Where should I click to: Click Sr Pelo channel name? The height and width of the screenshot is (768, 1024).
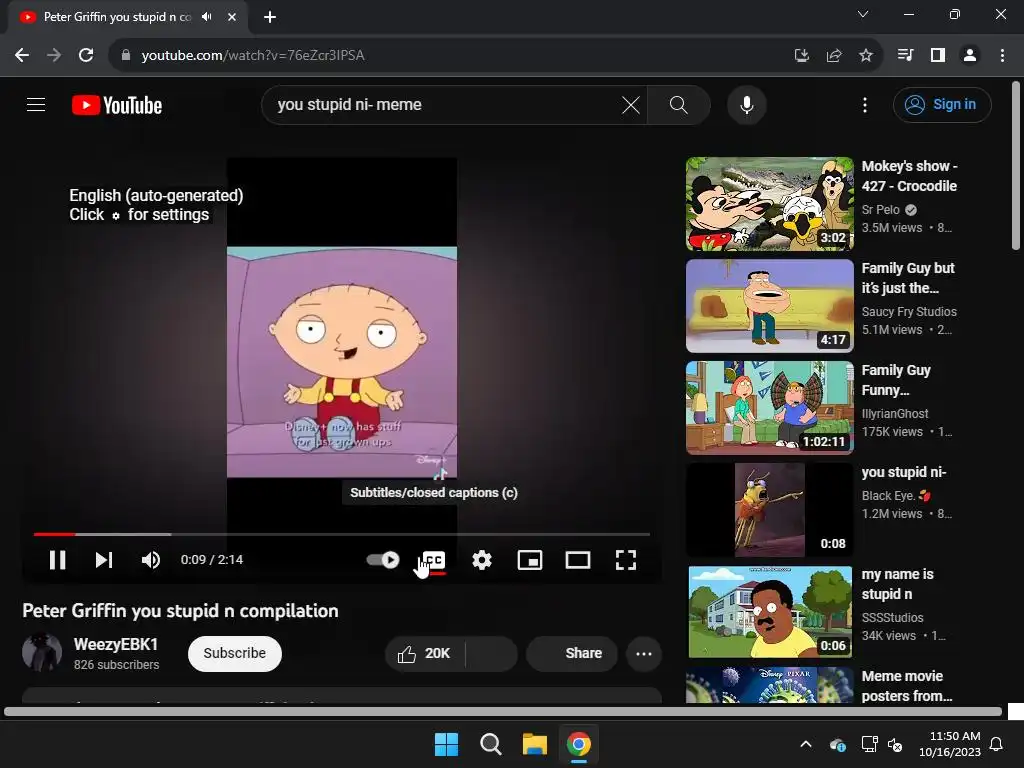[880, 210]
